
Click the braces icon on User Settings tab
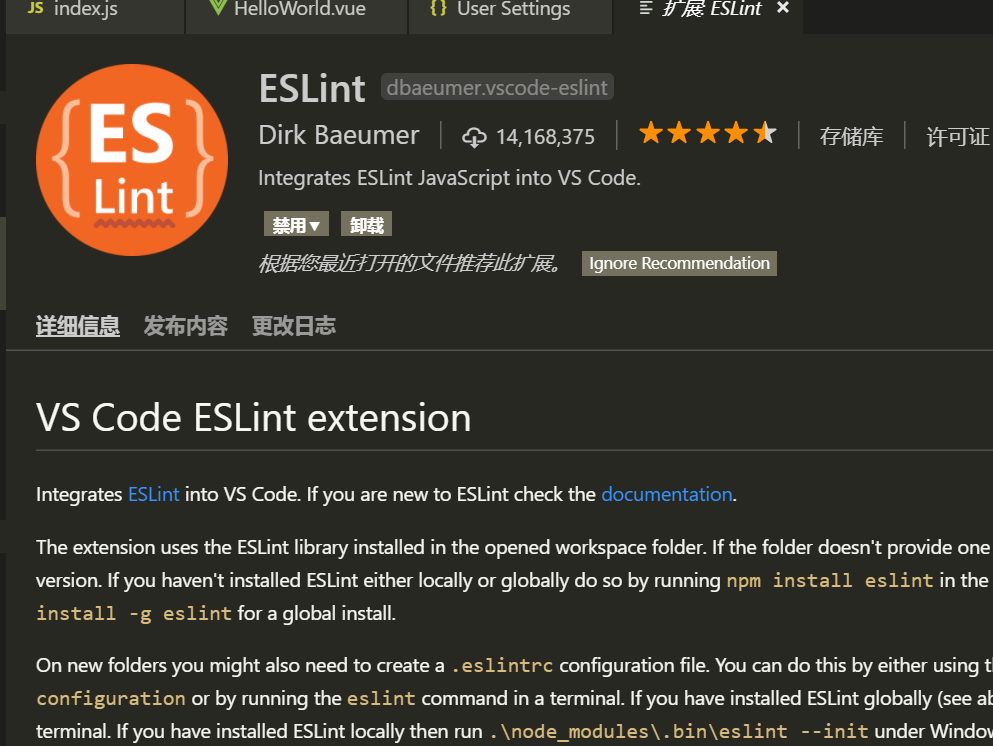click(x=438, y=8)
